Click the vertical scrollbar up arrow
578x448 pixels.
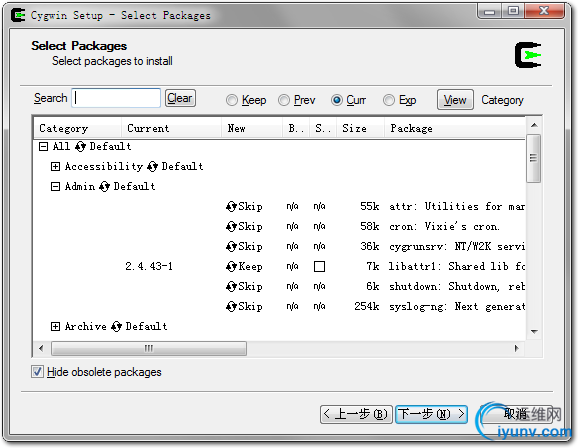click(x=534, y=126)
